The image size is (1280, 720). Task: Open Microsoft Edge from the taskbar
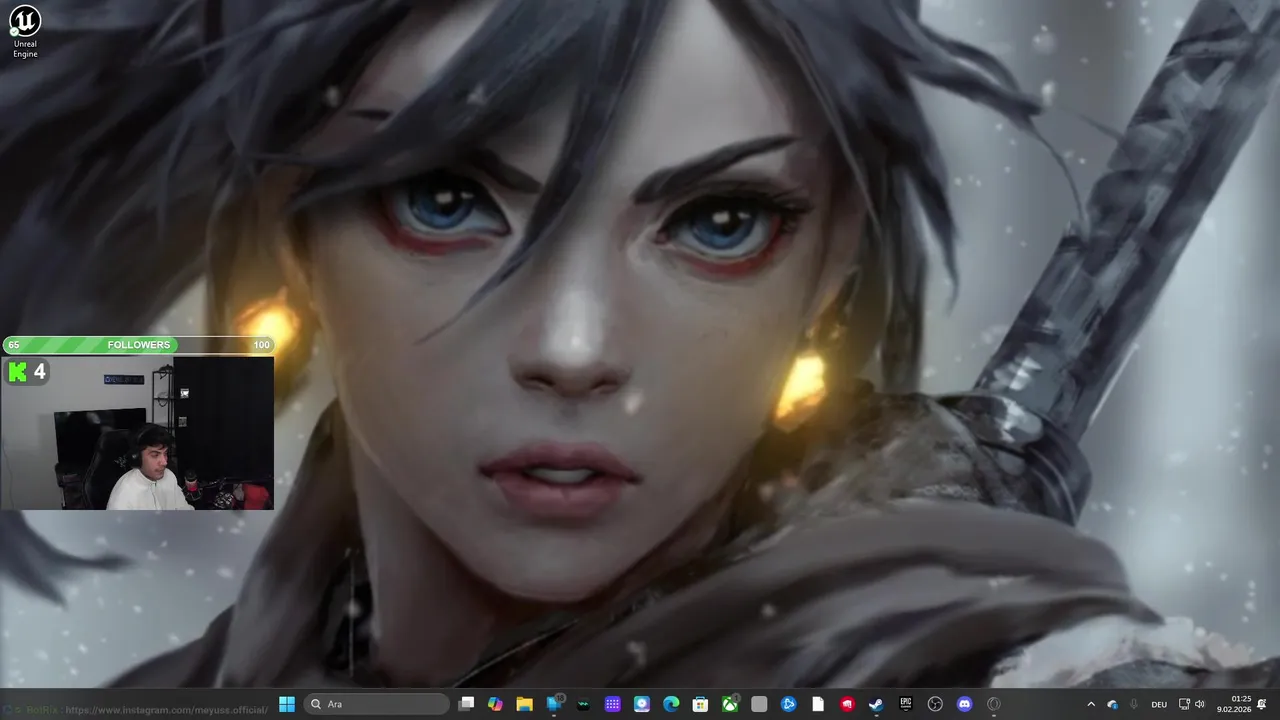click(671, 704)
